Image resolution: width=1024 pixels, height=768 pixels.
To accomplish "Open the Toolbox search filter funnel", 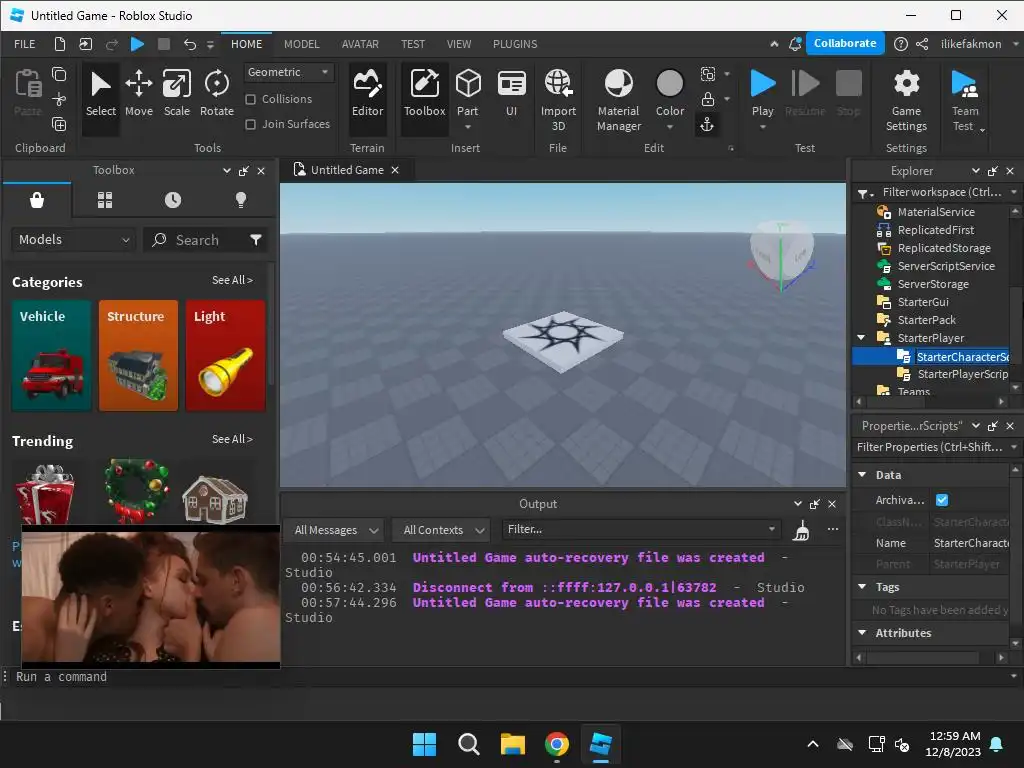I will click(x=256, y=240).
